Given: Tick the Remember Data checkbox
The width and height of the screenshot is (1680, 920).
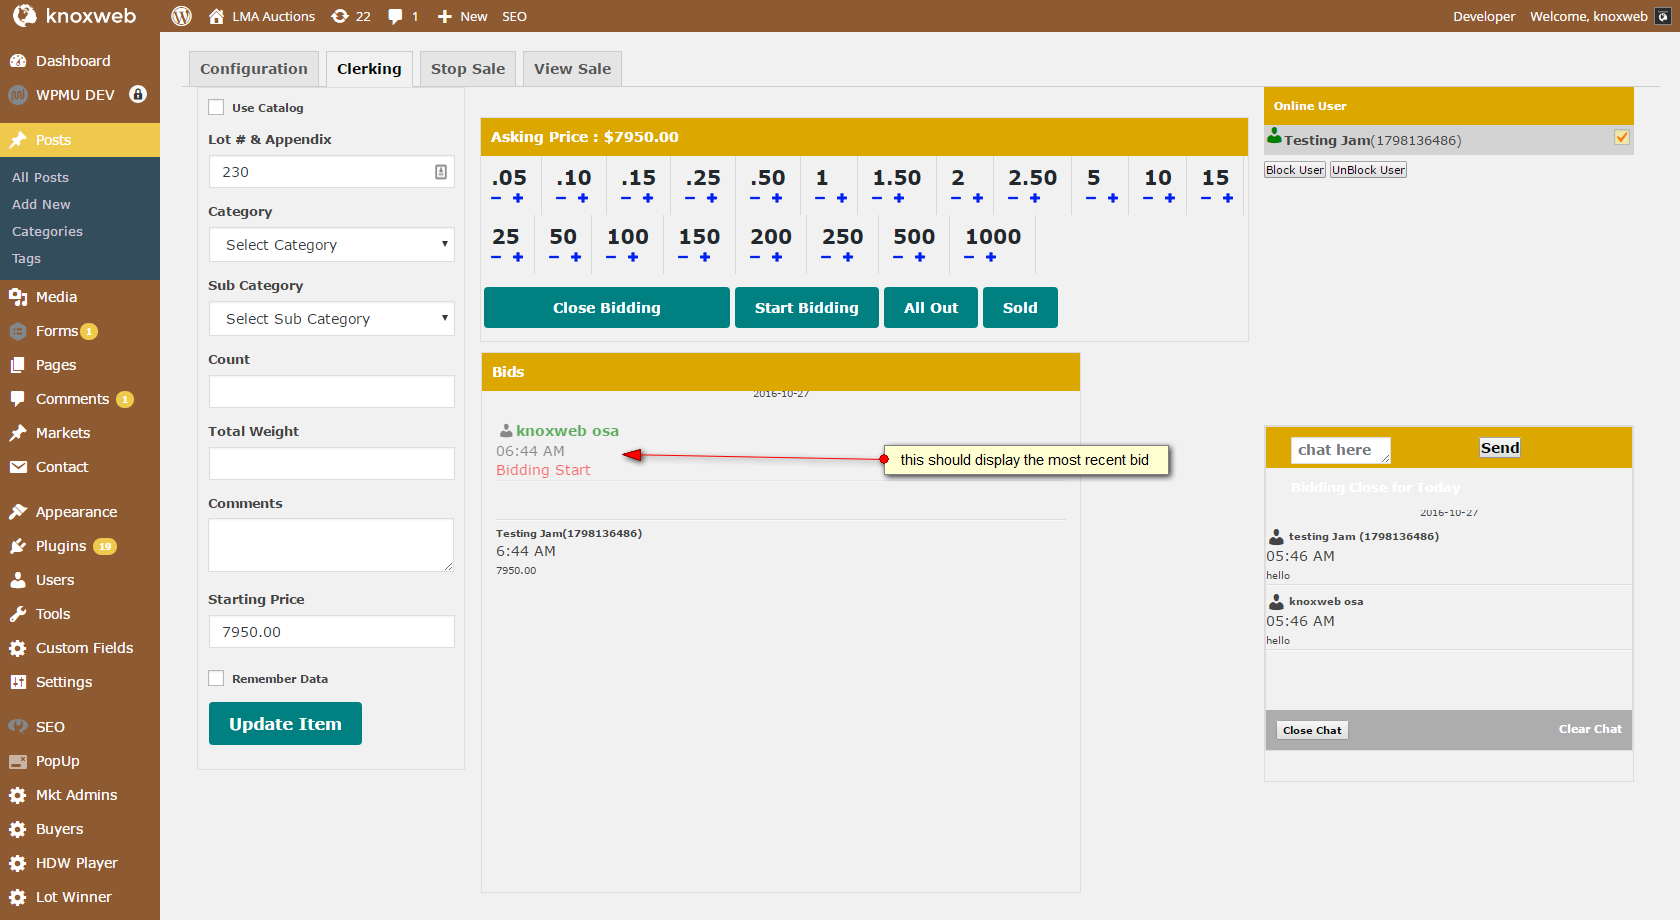Looking at the screenshot, I should [216, 678].
